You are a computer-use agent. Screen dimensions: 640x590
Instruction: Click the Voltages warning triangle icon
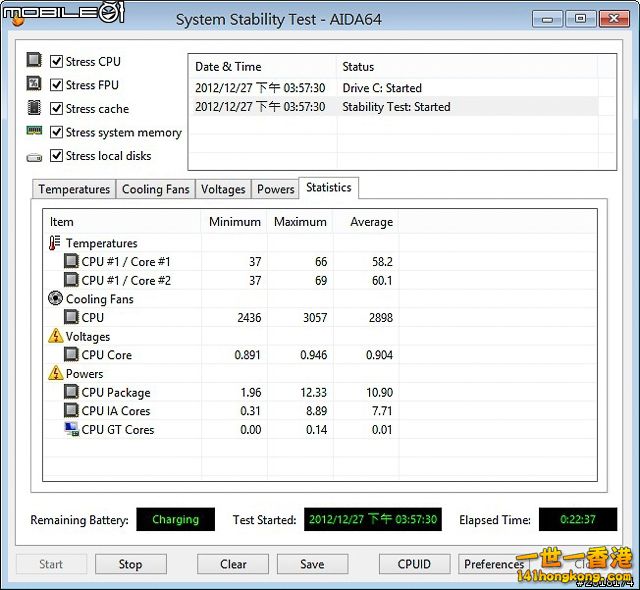pos(55,337)
